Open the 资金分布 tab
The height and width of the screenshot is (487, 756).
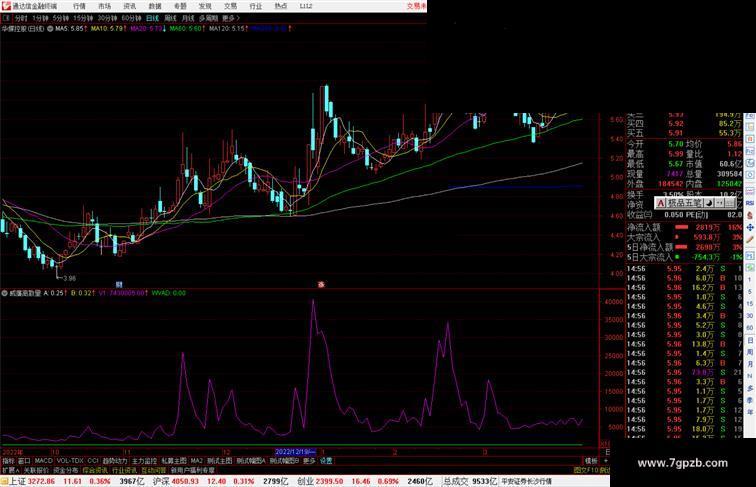coord(66,470)
